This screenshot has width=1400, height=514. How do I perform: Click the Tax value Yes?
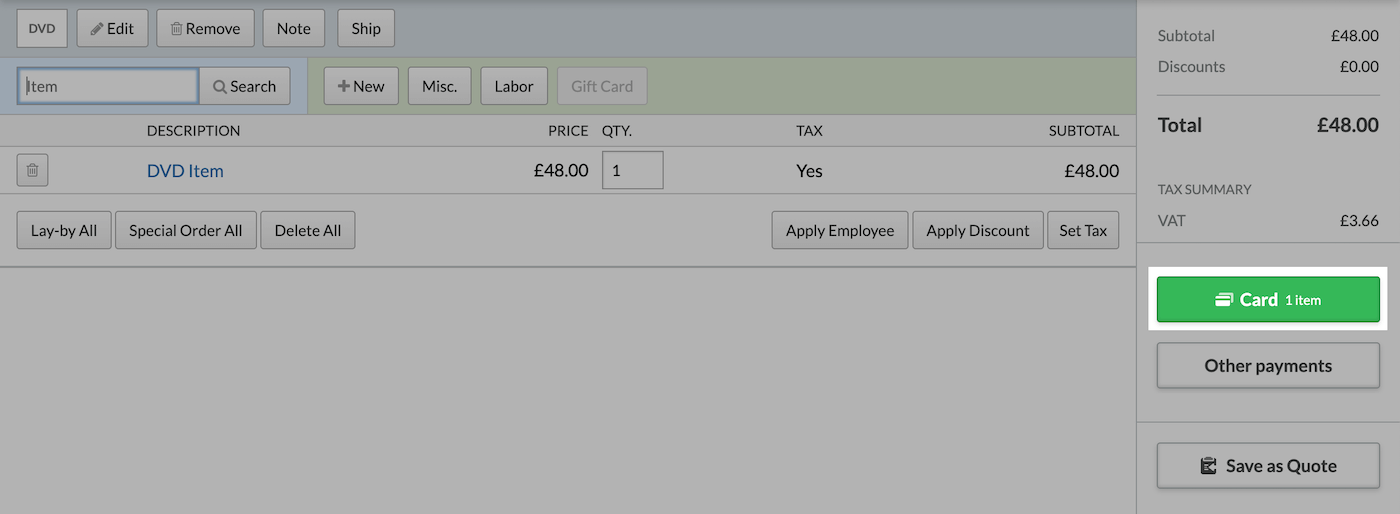809,171
